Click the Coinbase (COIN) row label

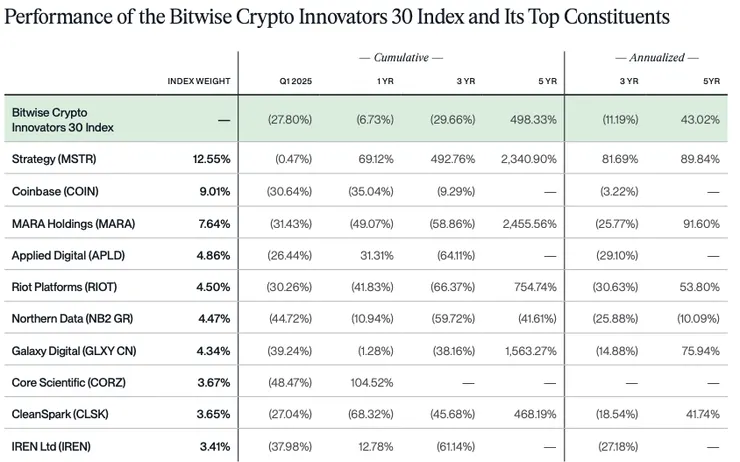[x=53, y=191]
